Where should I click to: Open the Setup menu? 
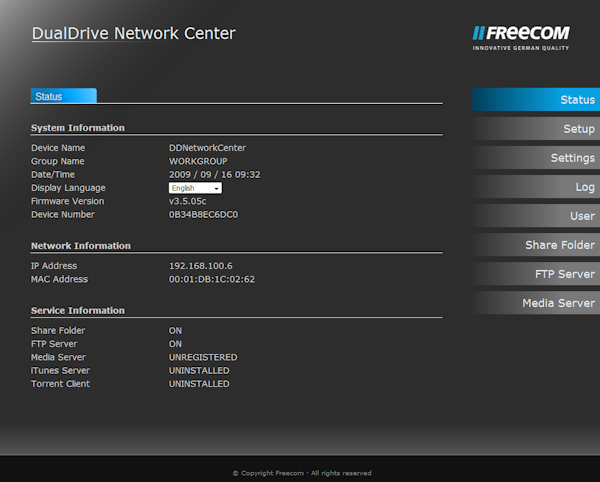click(x=535, y=129)
